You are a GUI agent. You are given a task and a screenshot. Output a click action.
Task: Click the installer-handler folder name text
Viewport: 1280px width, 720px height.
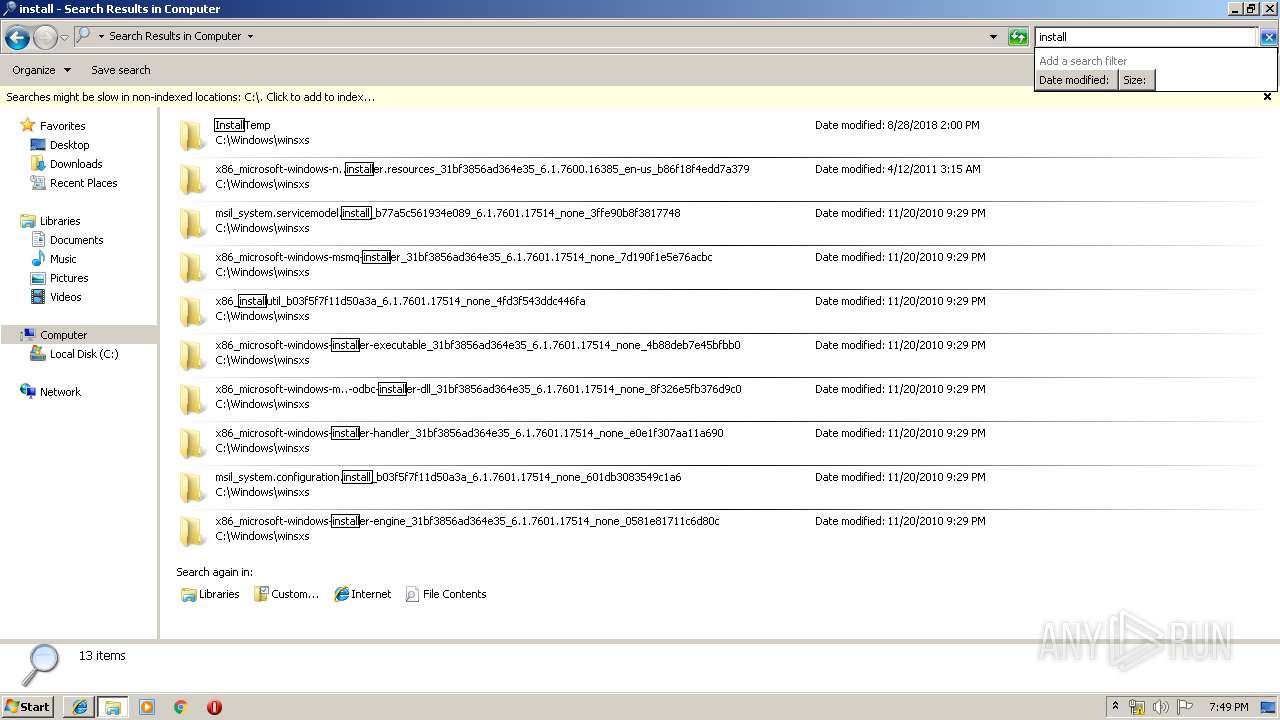pos(469,433)
